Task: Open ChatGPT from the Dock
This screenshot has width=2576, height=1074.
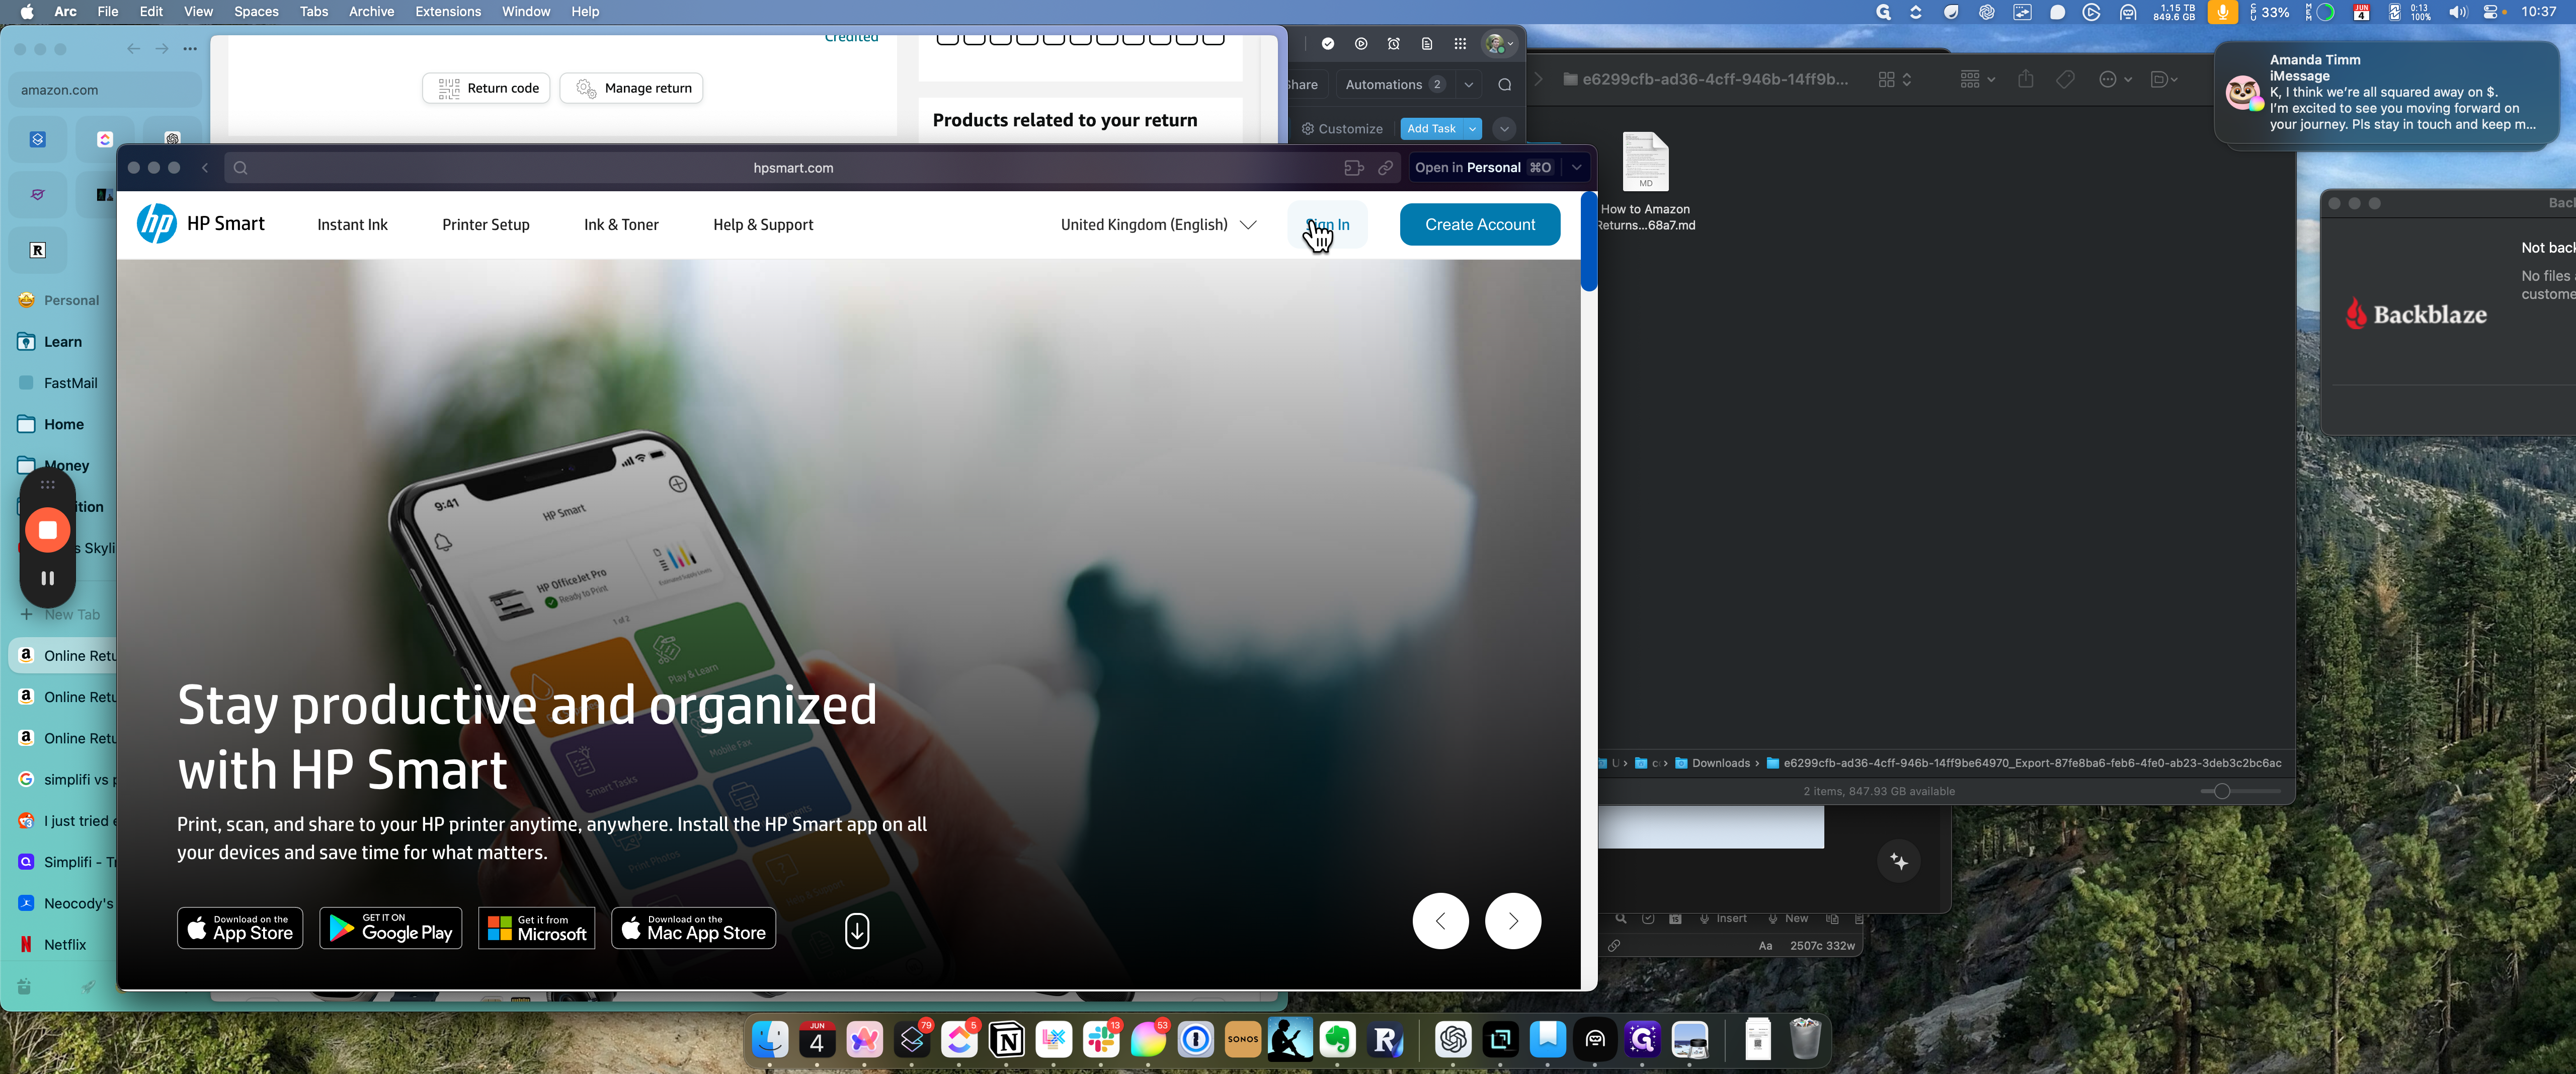Action: 1453,1040
